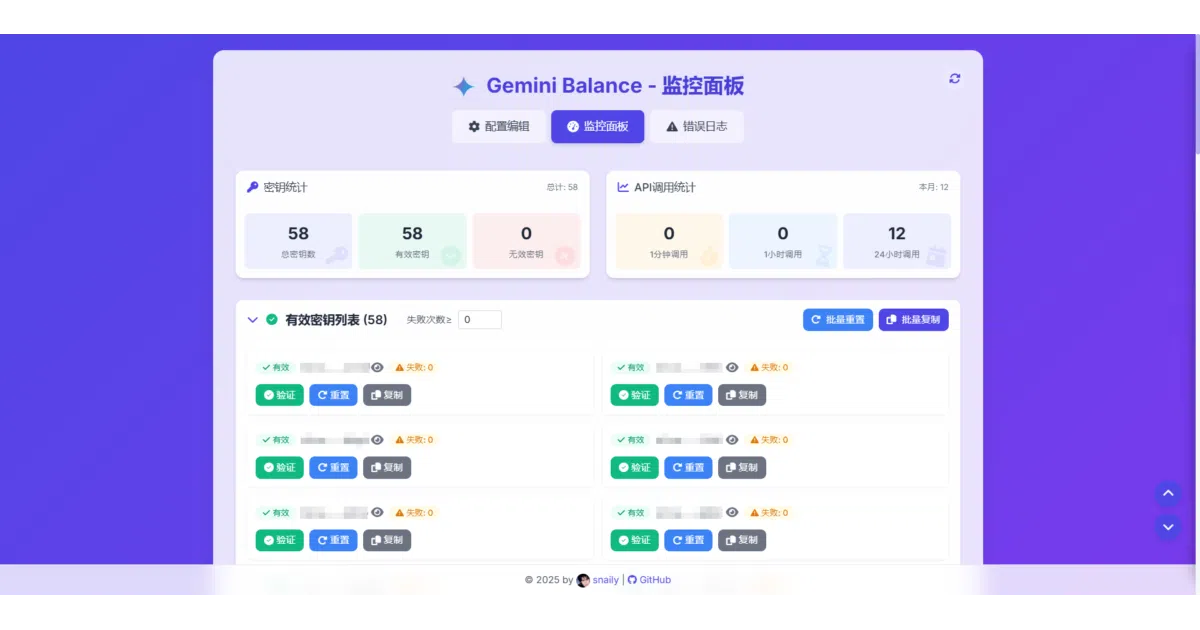
Task: Click the 失败次数 threshold input field
Action: [x=480, y=320]
